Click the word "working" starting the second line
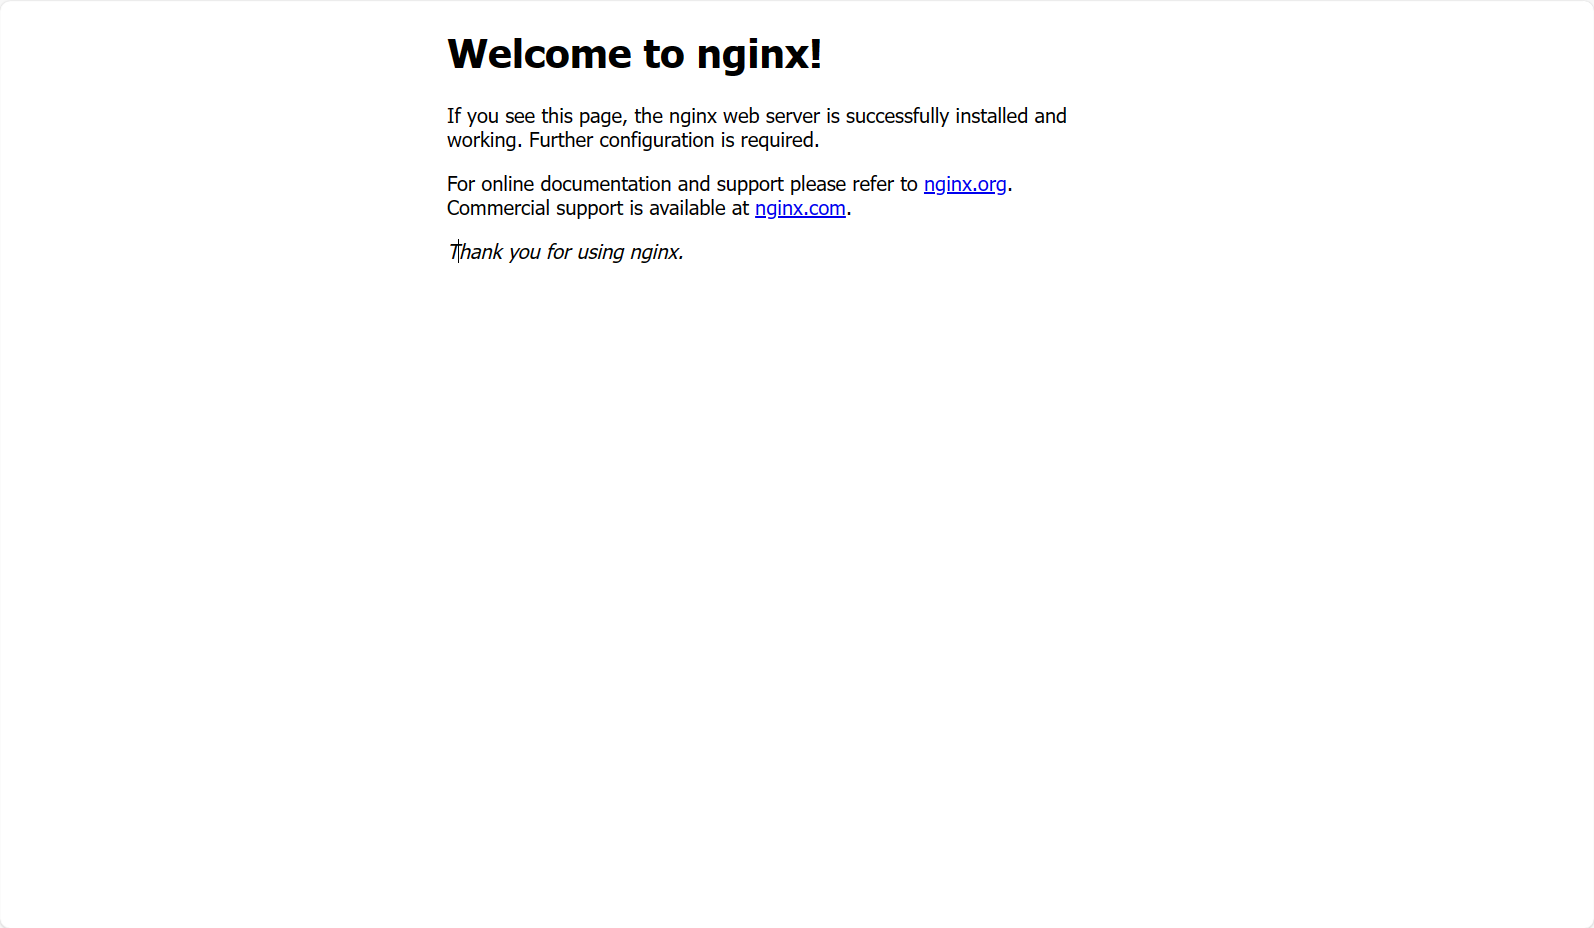Image resolution: width=1594 pixels, height=928 pixels. point(482,141)
